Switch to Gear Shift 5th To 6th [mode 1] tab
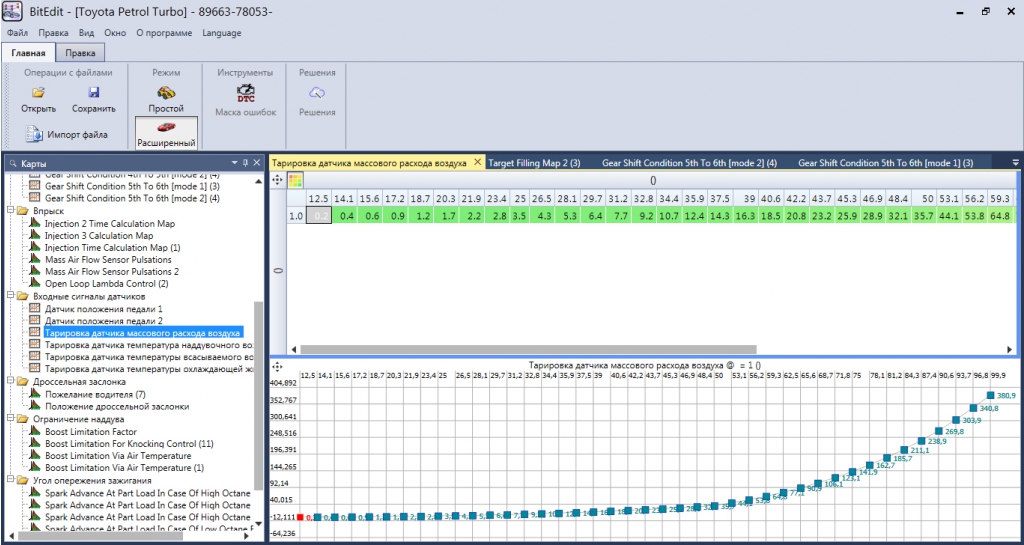The image size is (1024, 545). pos(886,163)
